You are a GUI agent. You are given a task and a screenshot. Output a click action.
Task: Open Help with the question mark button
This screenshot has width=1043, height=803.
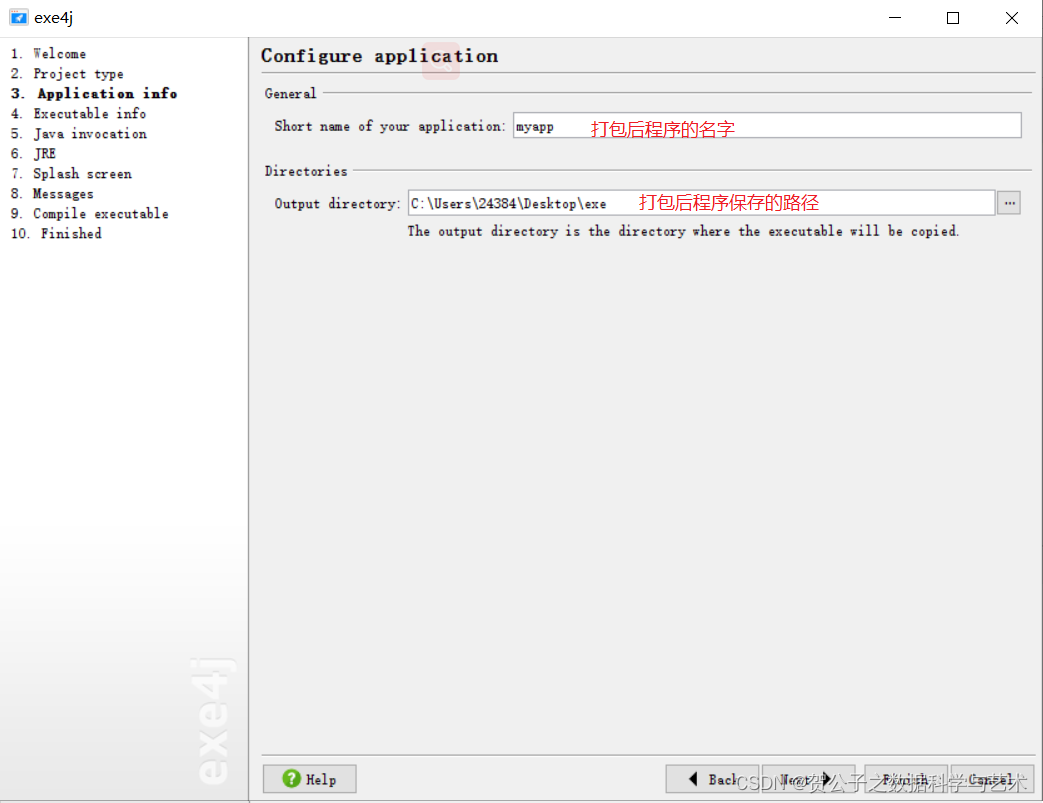[x=309, y=779]
